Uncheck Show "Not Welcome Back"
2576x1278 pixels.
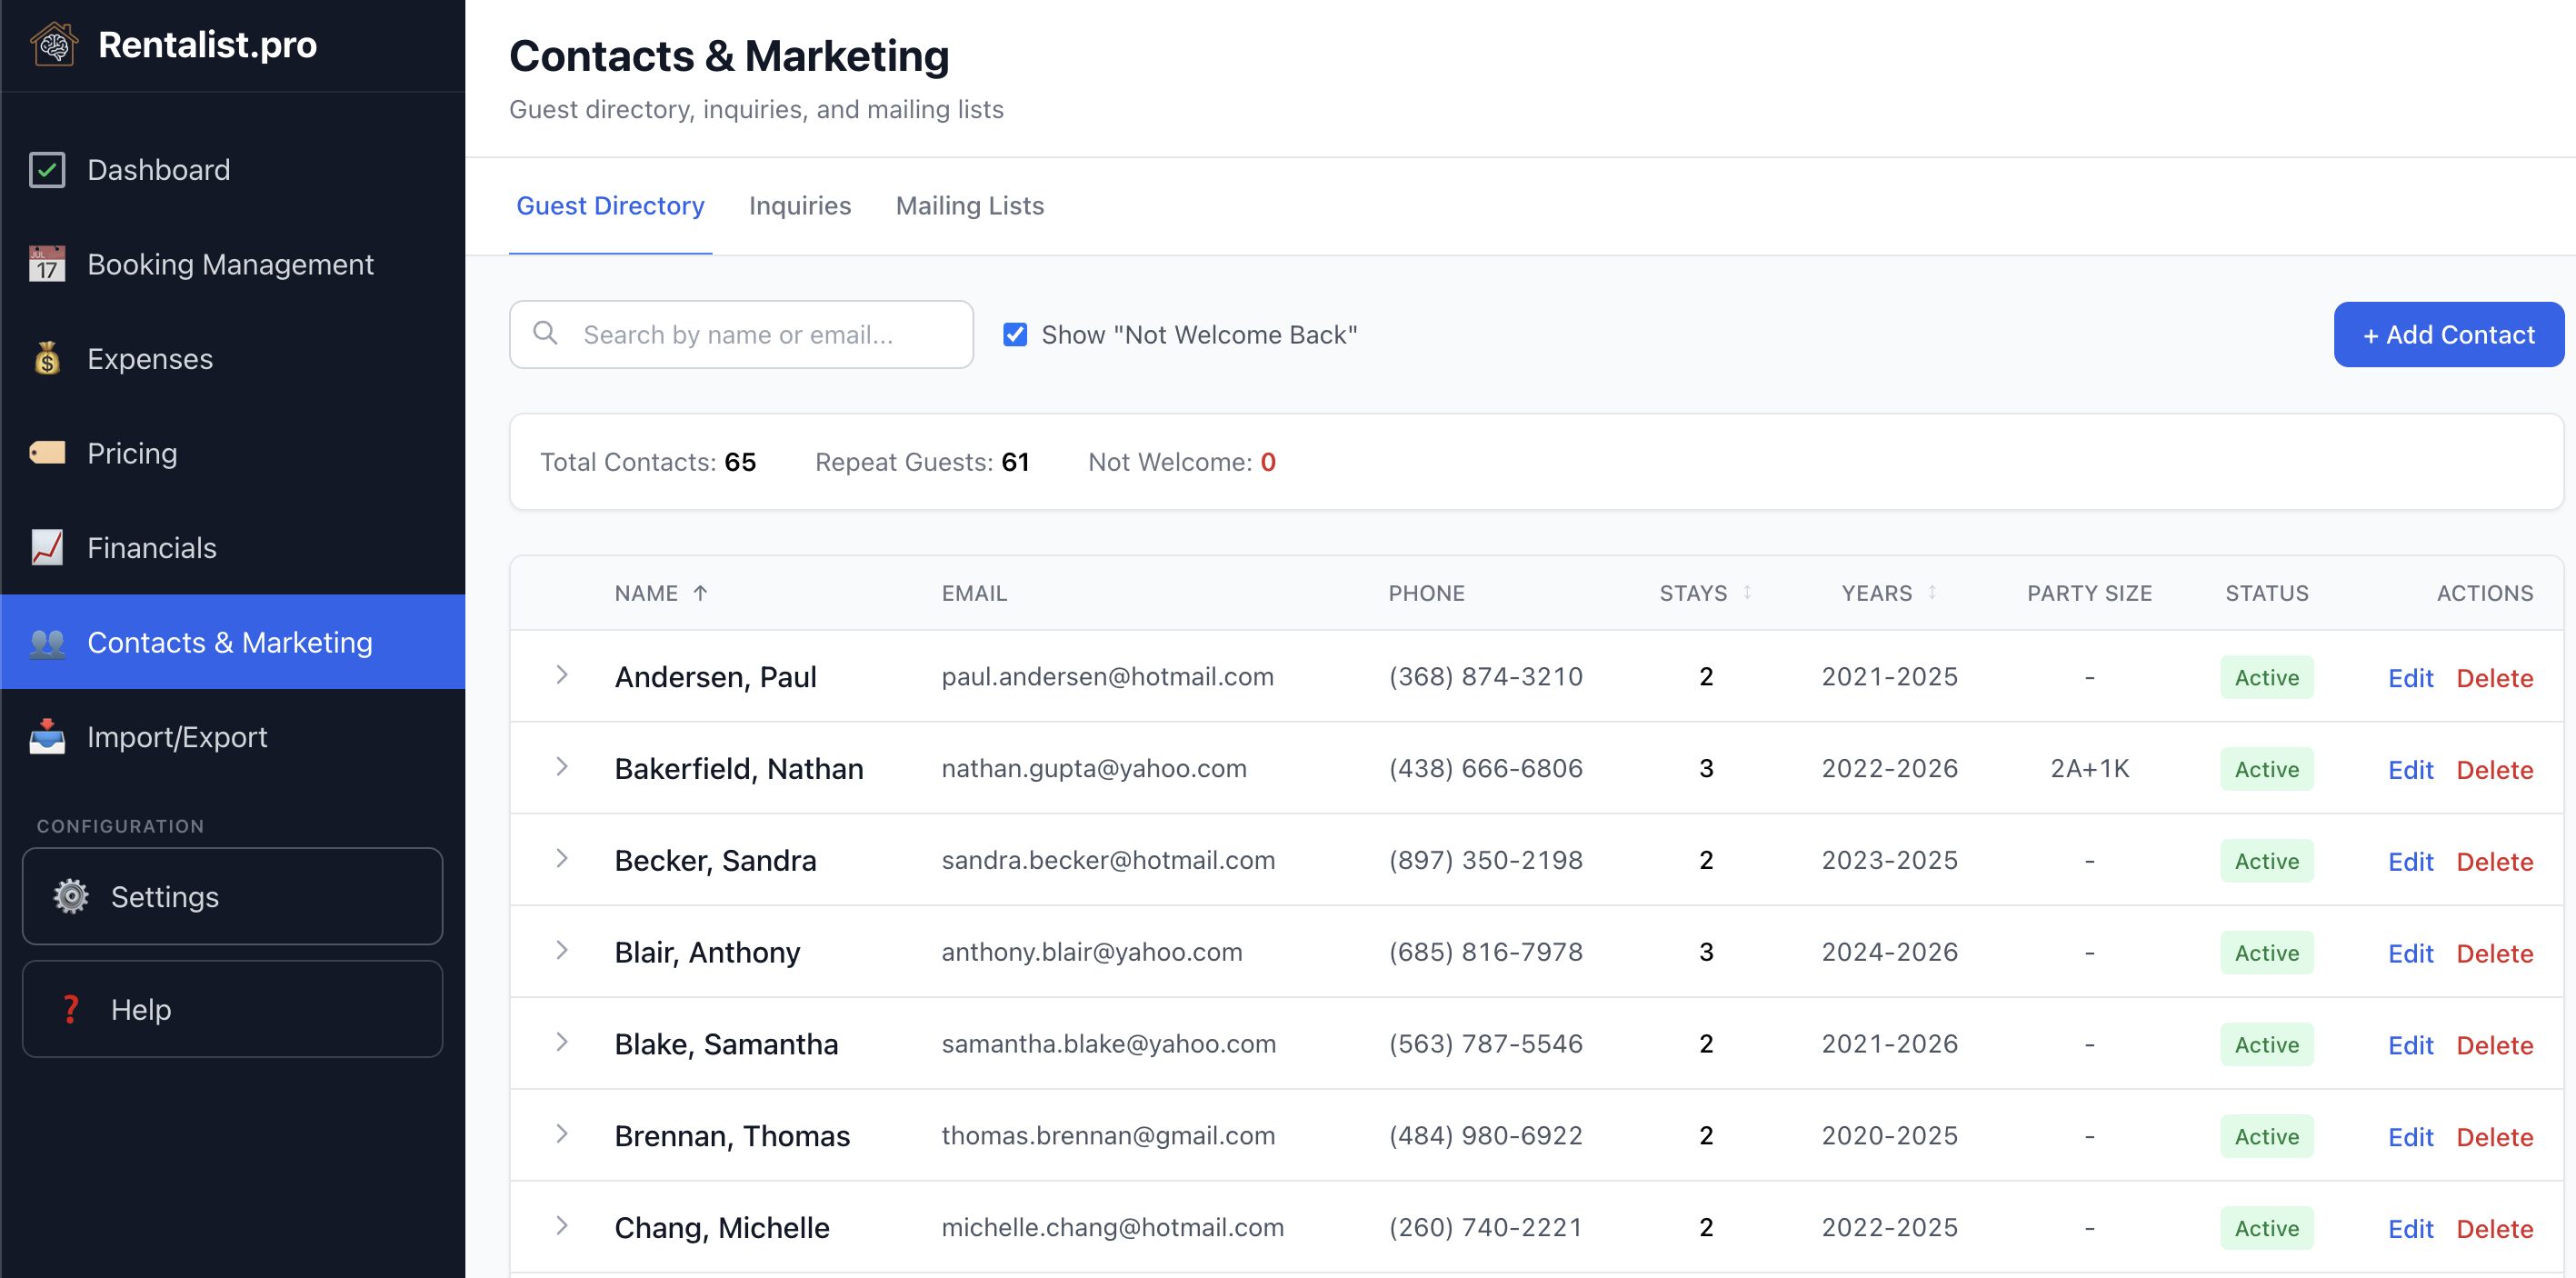tap(1015, 334)
